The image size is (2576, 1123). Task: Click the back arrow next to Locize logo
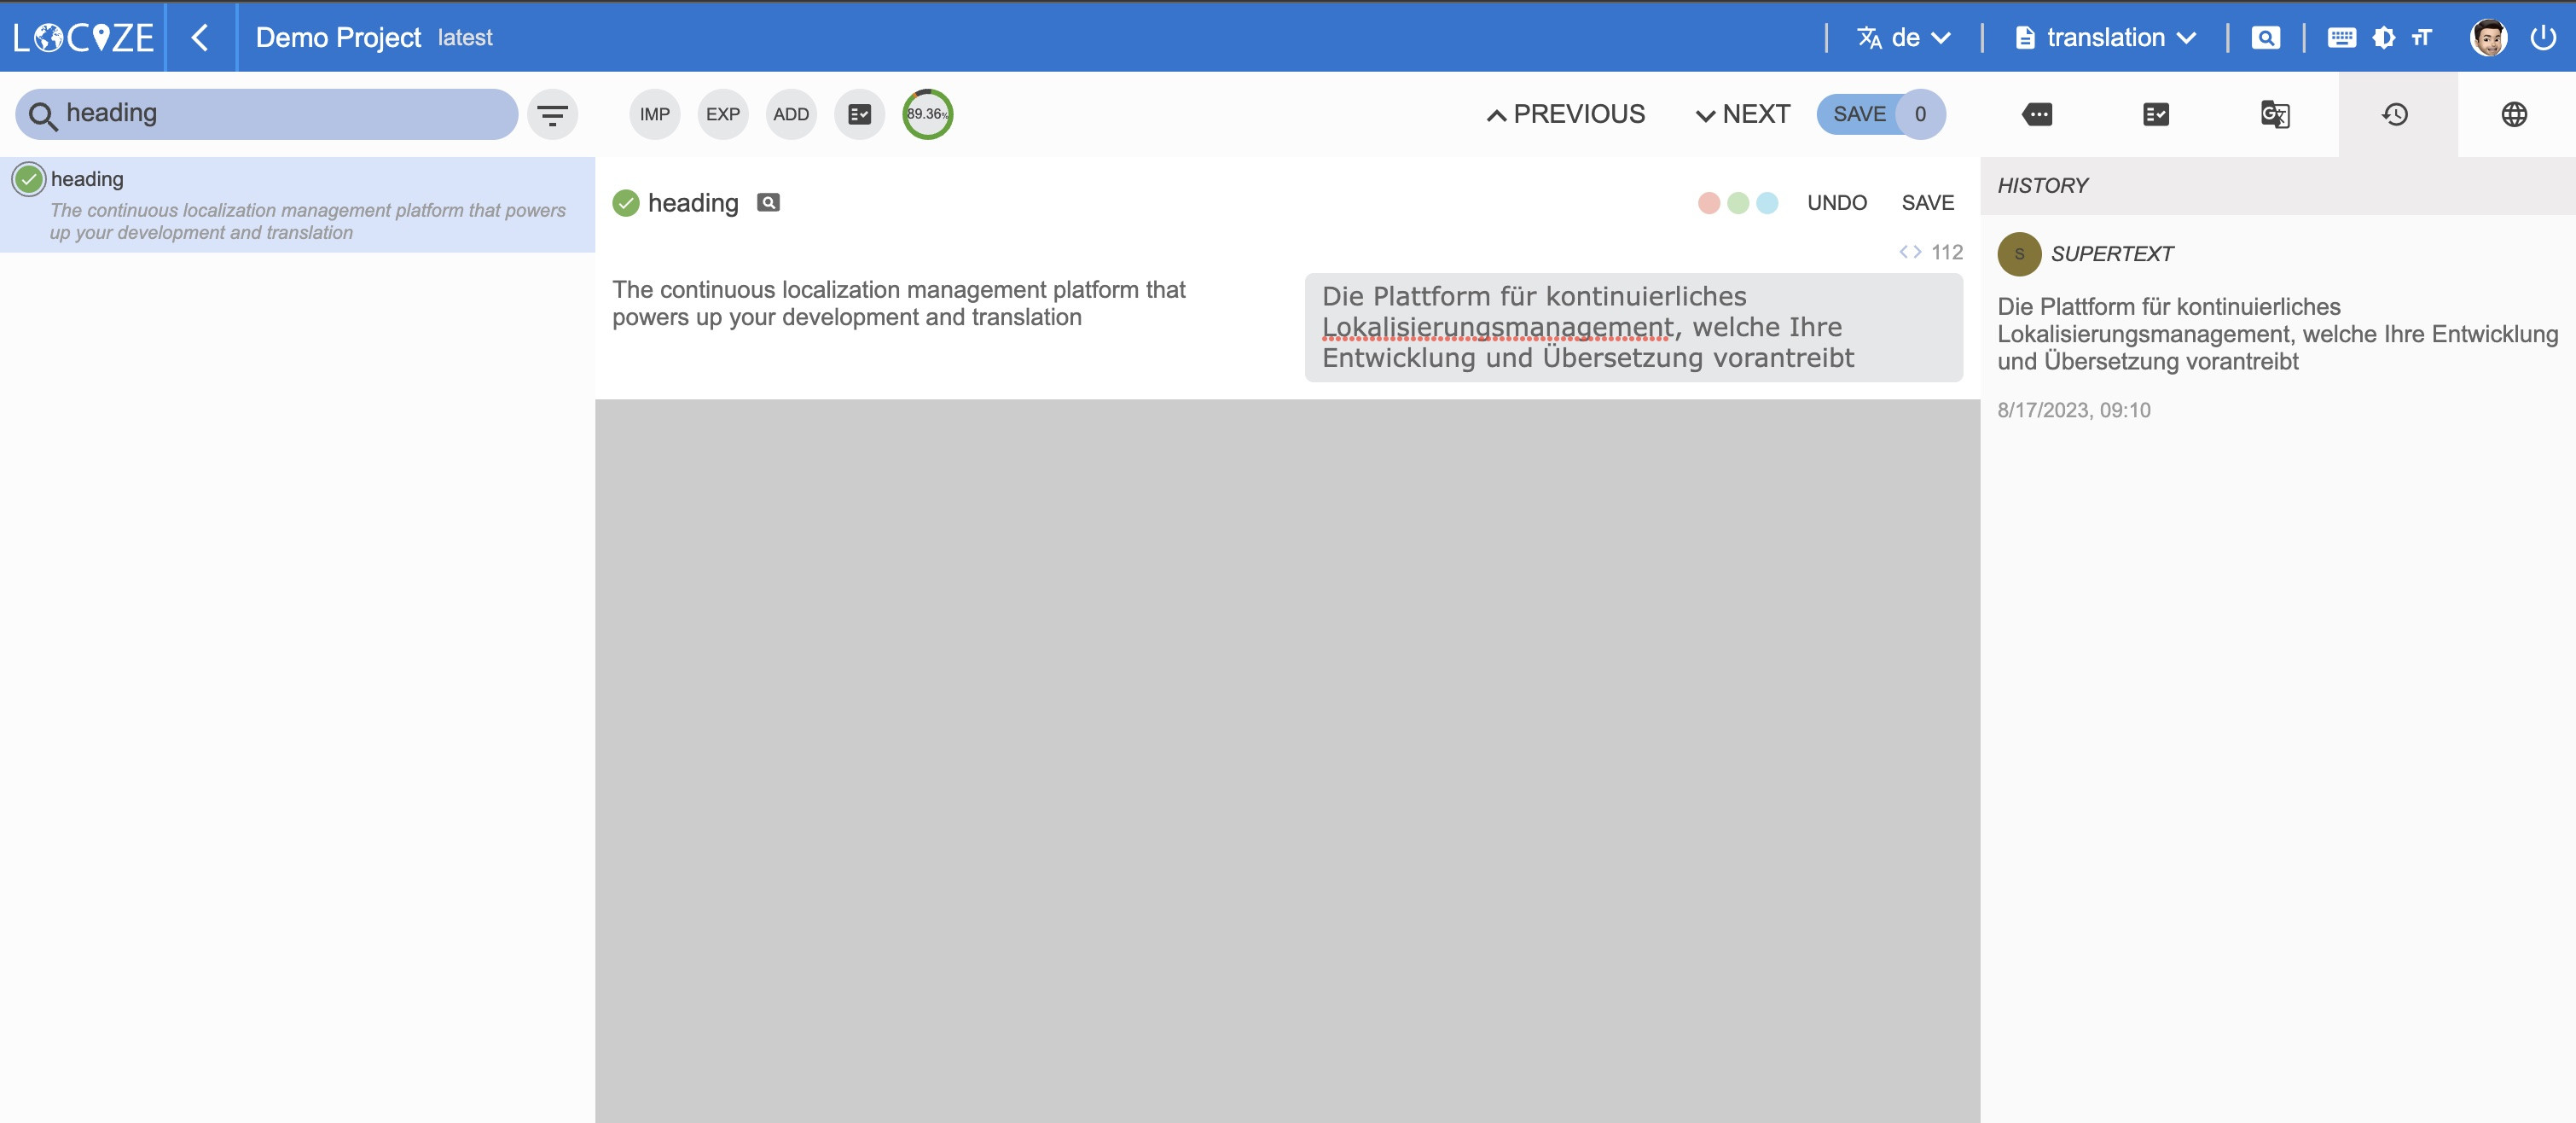tap(200, 38)
